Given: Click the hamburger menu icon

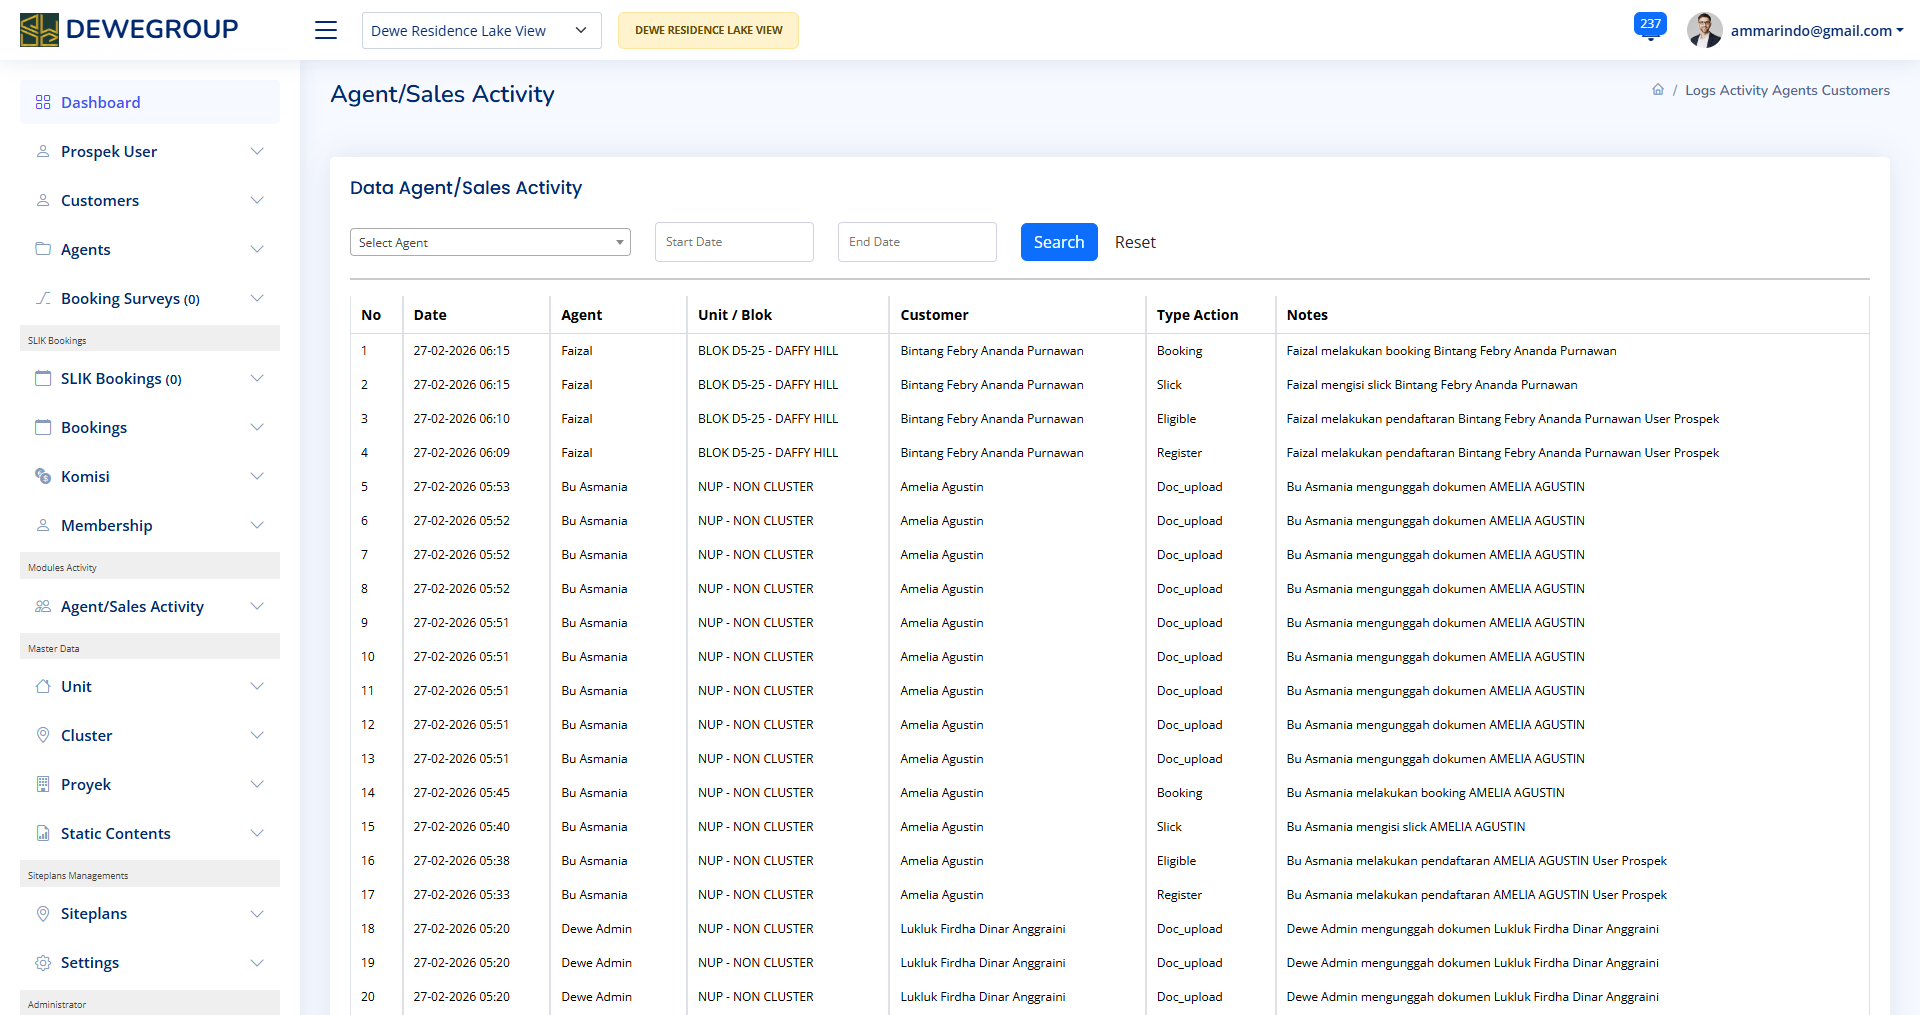Looking at the screenshot, I should coord(326,30).
